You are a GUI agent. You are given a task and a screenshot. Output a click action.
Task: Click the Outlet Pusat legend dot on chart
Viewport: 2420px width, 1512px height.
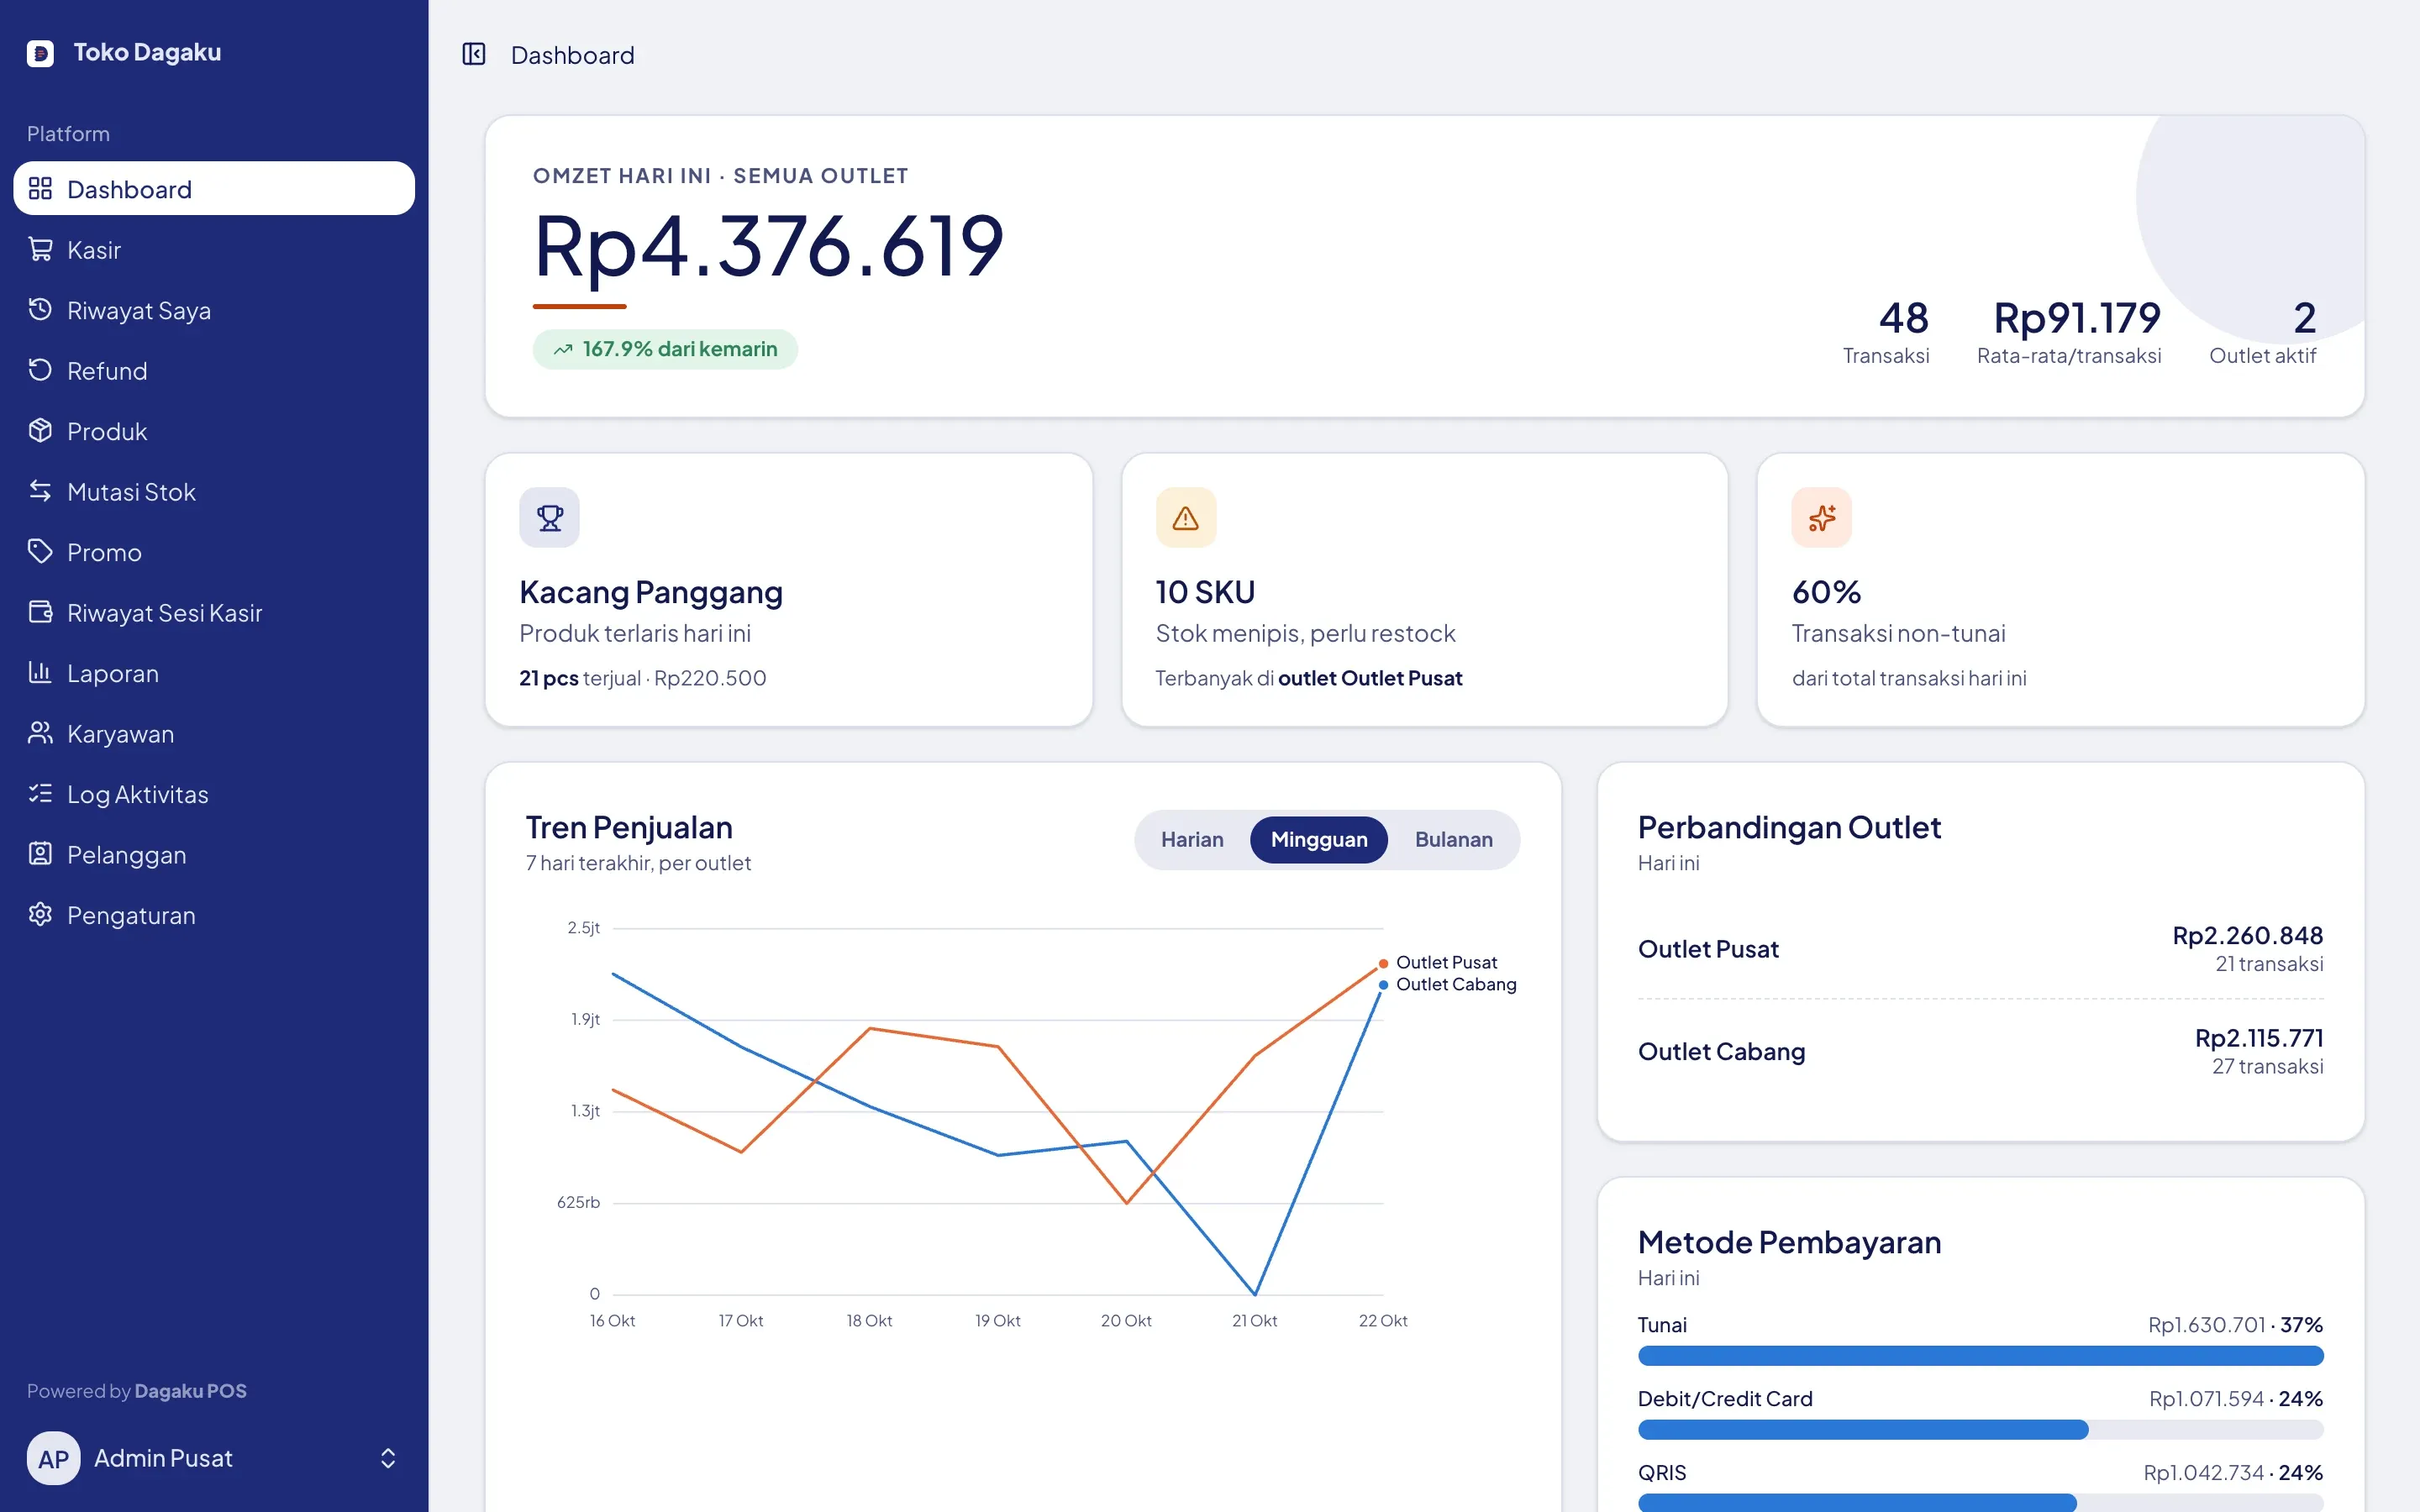[x=1383, y=963]
